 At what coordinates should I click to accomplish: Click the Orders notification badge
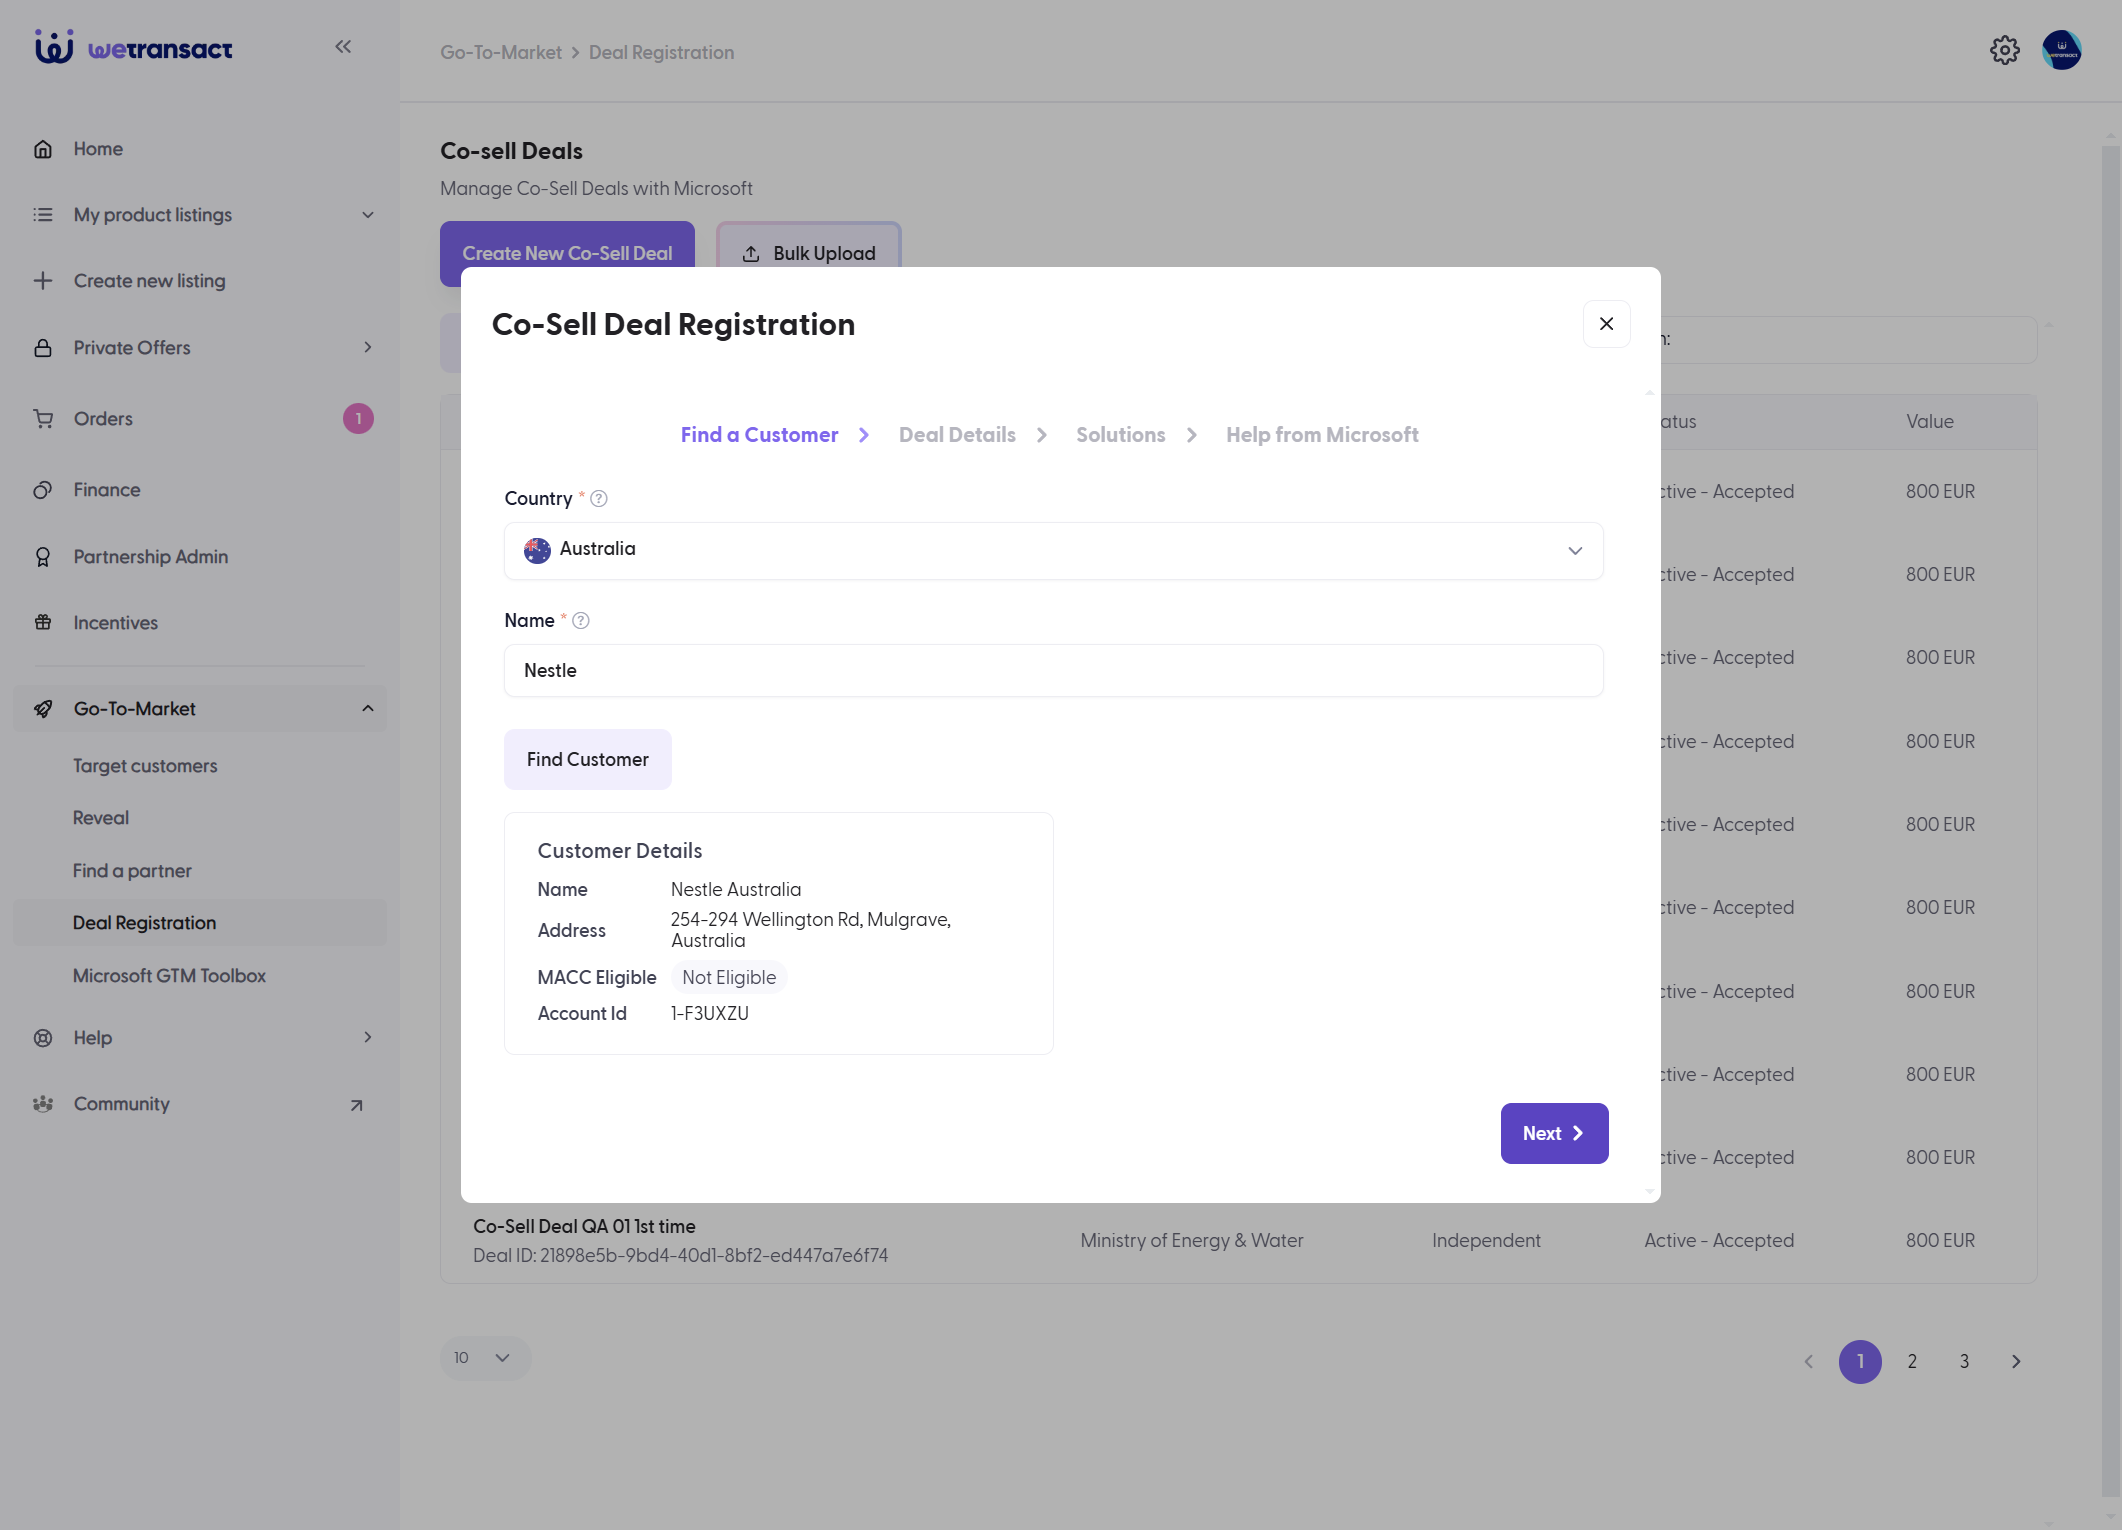358,419
